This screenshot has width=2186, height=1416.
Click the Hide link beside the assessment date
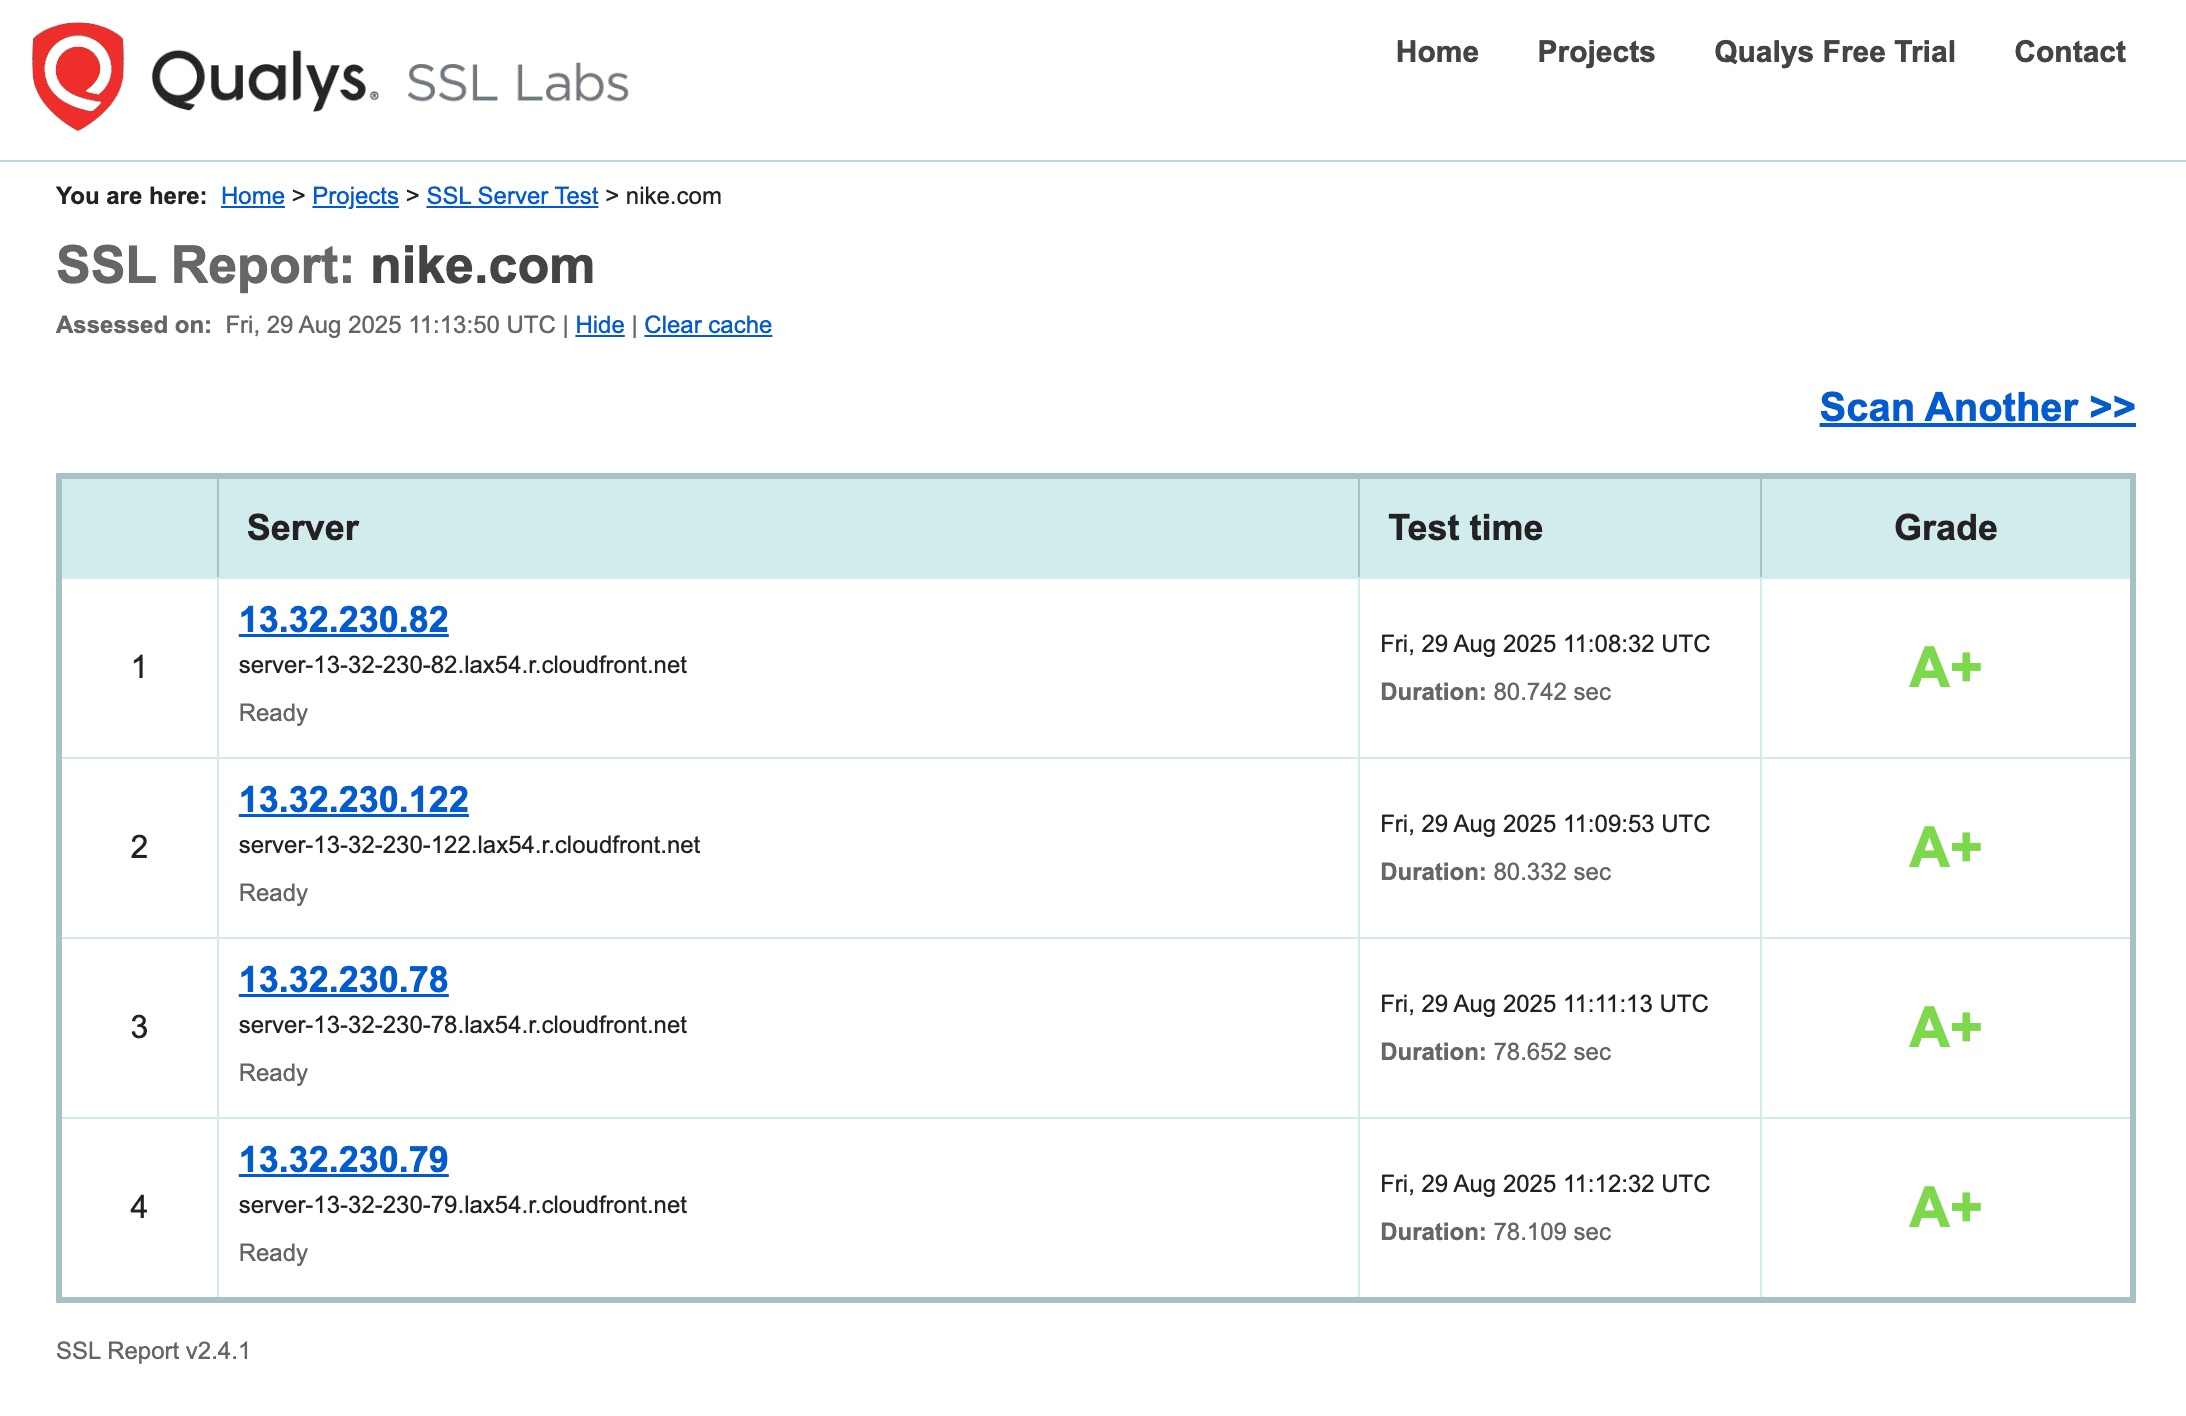(x=600, y=325)
